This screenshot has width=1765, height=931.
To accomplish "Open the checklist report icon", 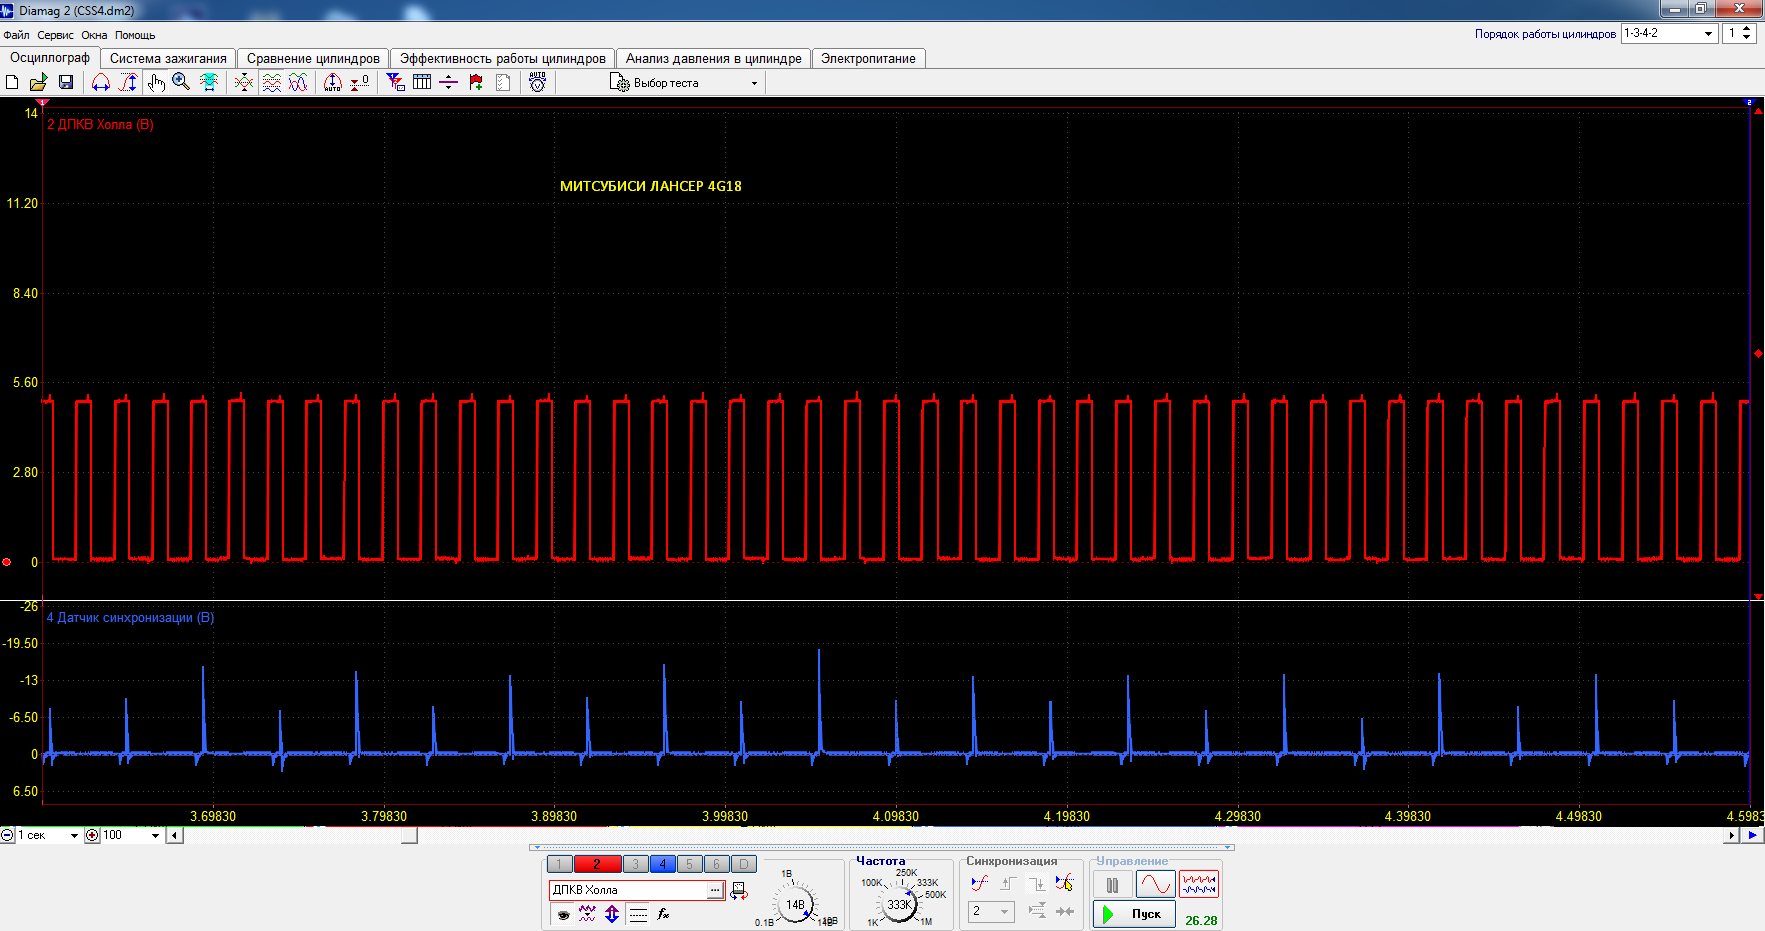I will pos(503,83).
